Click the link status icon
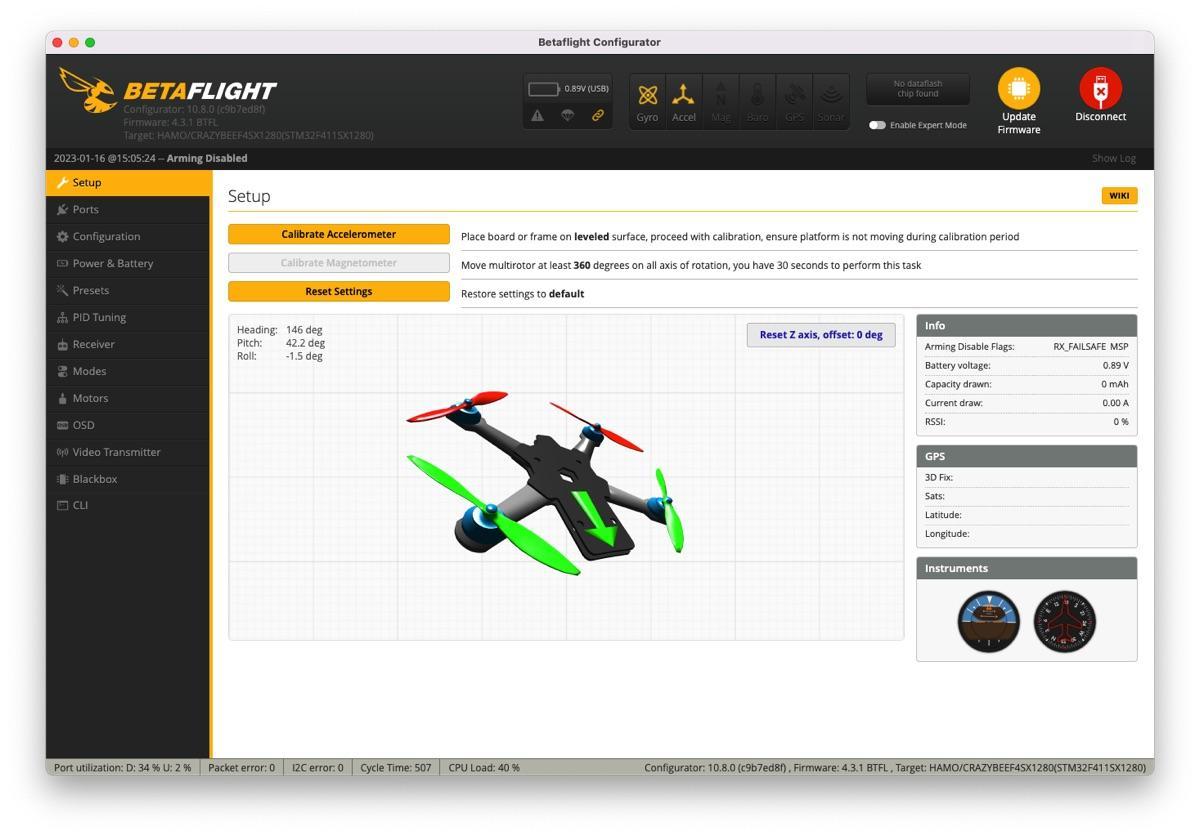This screenshot has height=836, width=1200. click(x=598, y=115)
